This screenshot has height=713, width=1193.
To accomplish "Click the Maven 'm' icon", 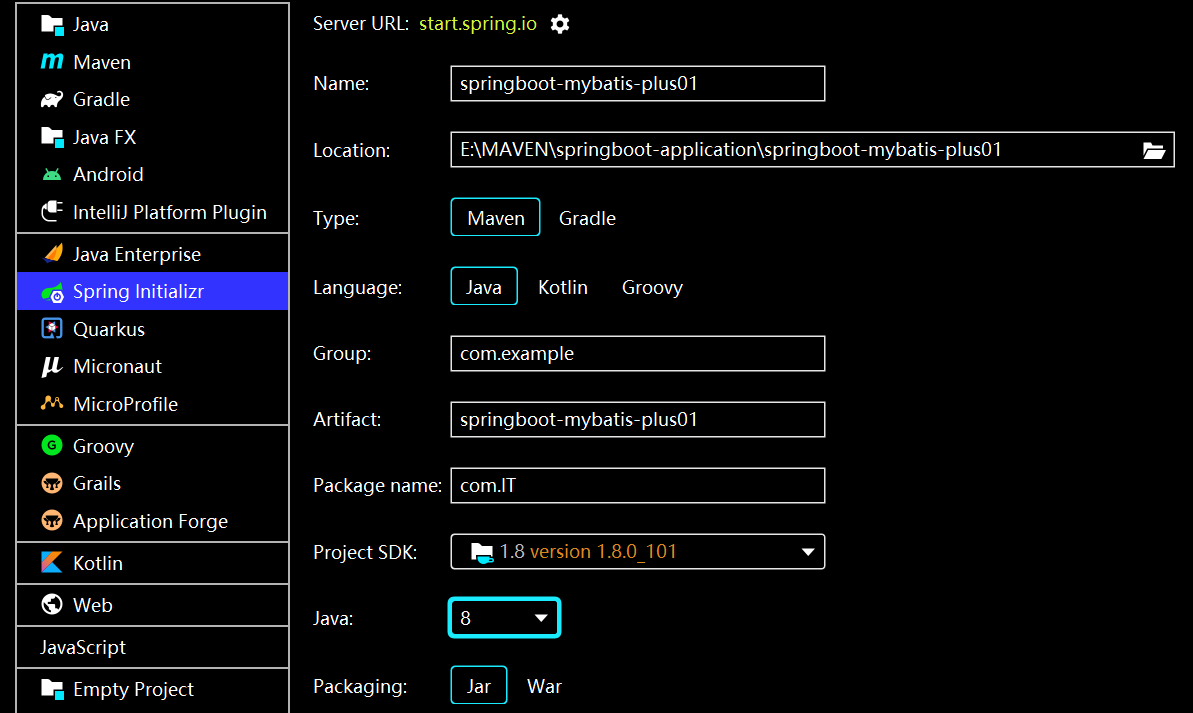I will pyautogui.click(x=52, y=62).
